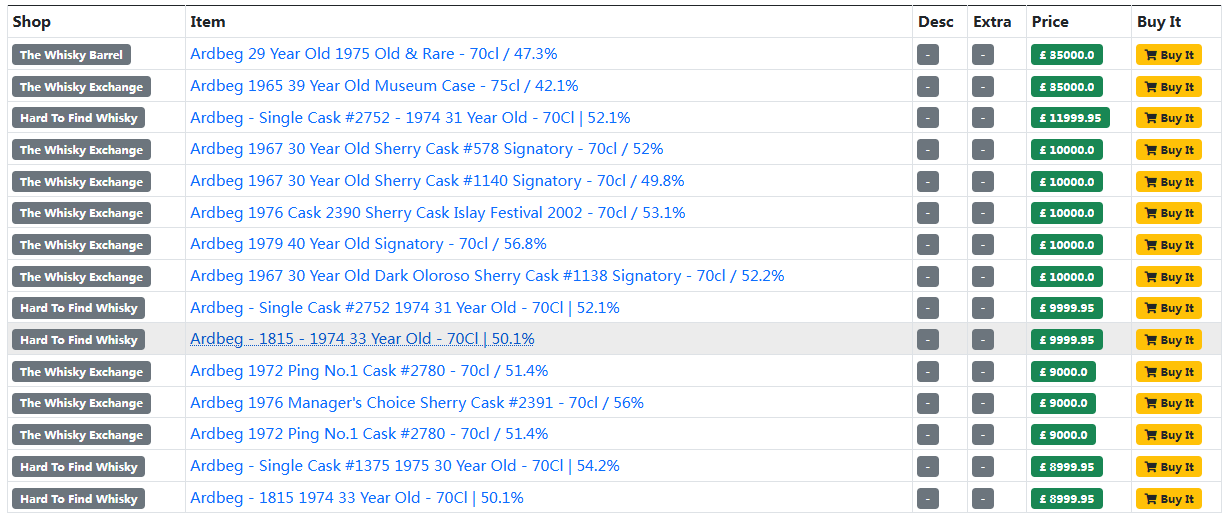The width and height of the screenshot is (1225, 519).
Task: Click the Shop column header
Action: 32,21
